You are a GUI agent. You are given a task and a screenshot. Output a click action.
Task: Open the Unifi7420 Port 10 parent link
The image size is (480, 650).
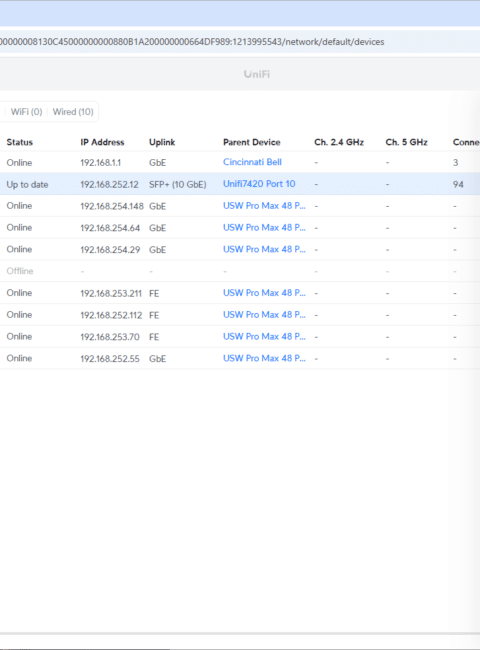[x=259, y=184]
